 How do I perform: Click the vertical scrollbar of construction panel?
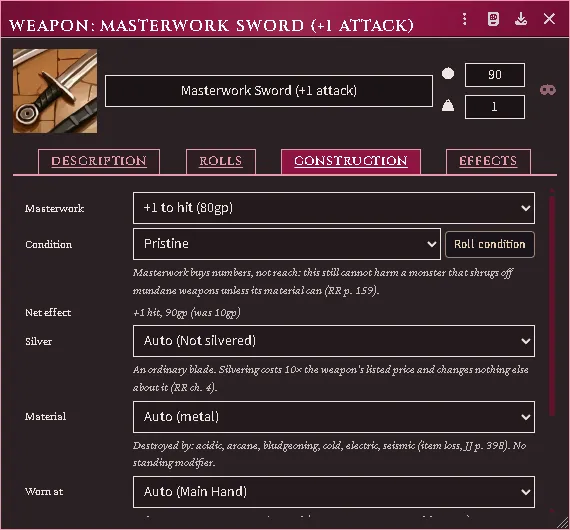(552, 305)
